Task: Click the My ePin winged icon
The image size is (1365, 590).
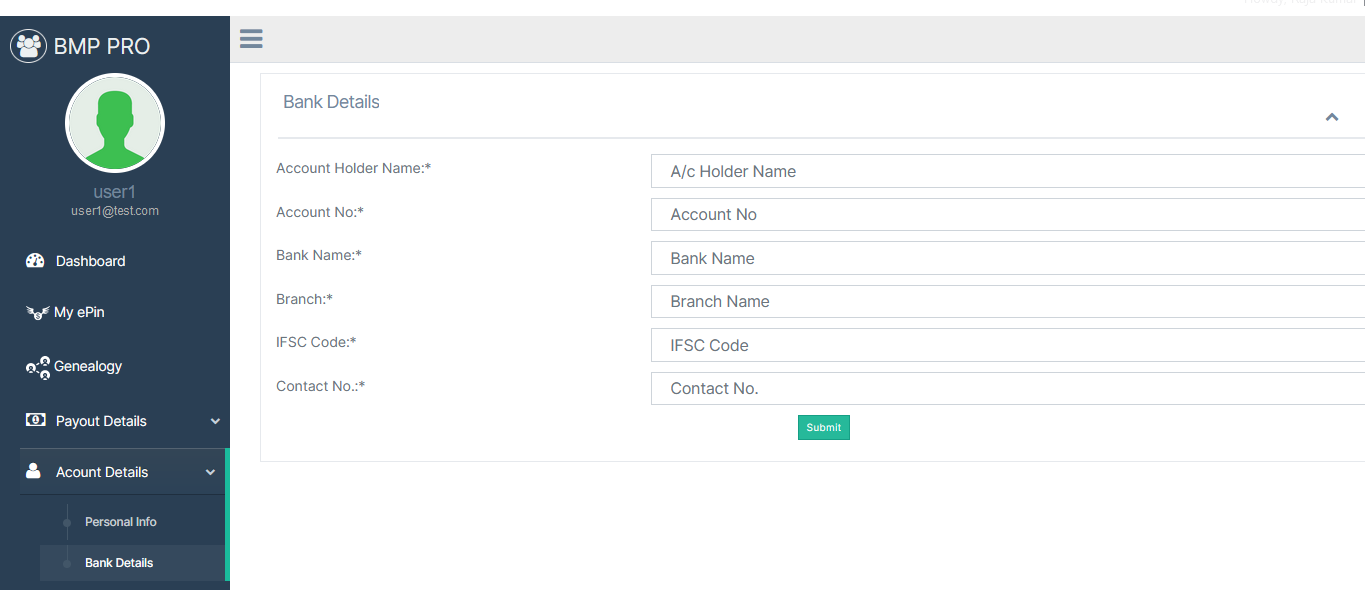Action: (x=37, y=313)
